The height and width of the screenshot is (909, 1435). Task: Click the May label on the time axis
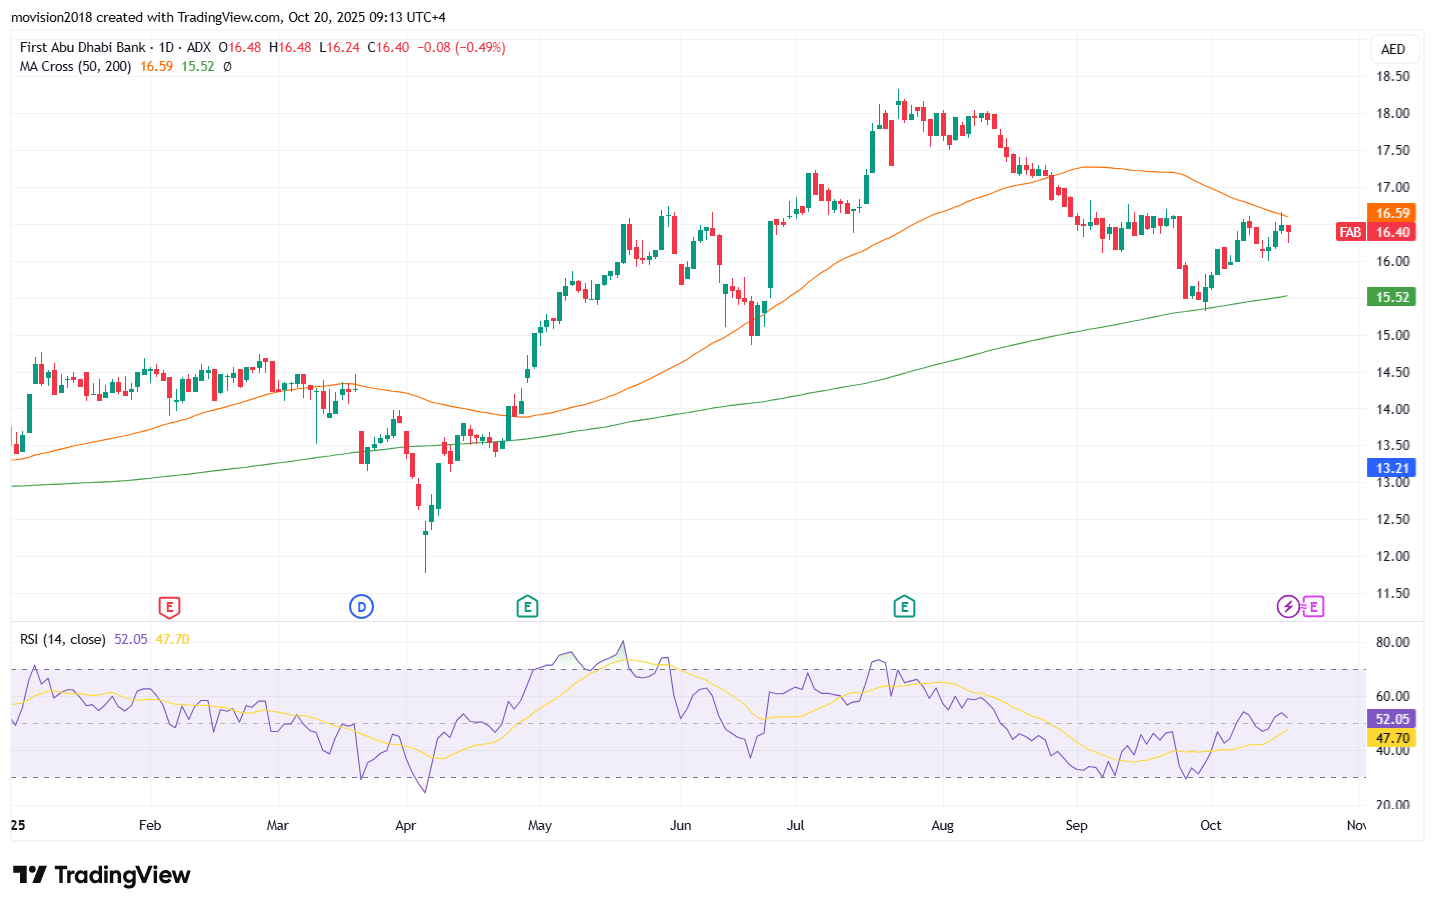tap(539, 825)
